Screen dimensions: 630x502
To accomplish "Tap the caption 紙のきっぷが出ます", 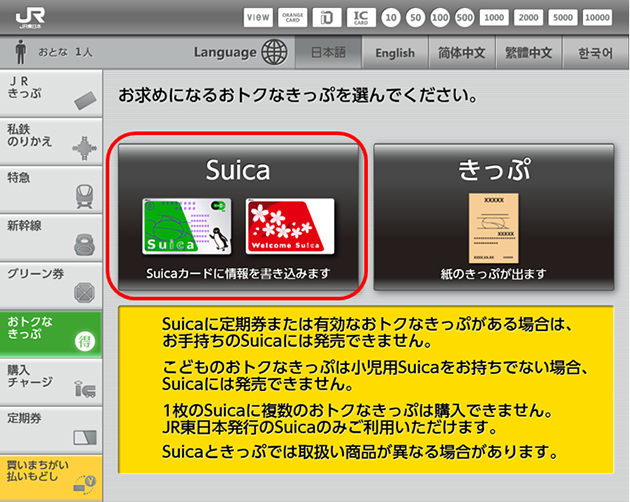I will pyautogui.click(x=493, y=274).
